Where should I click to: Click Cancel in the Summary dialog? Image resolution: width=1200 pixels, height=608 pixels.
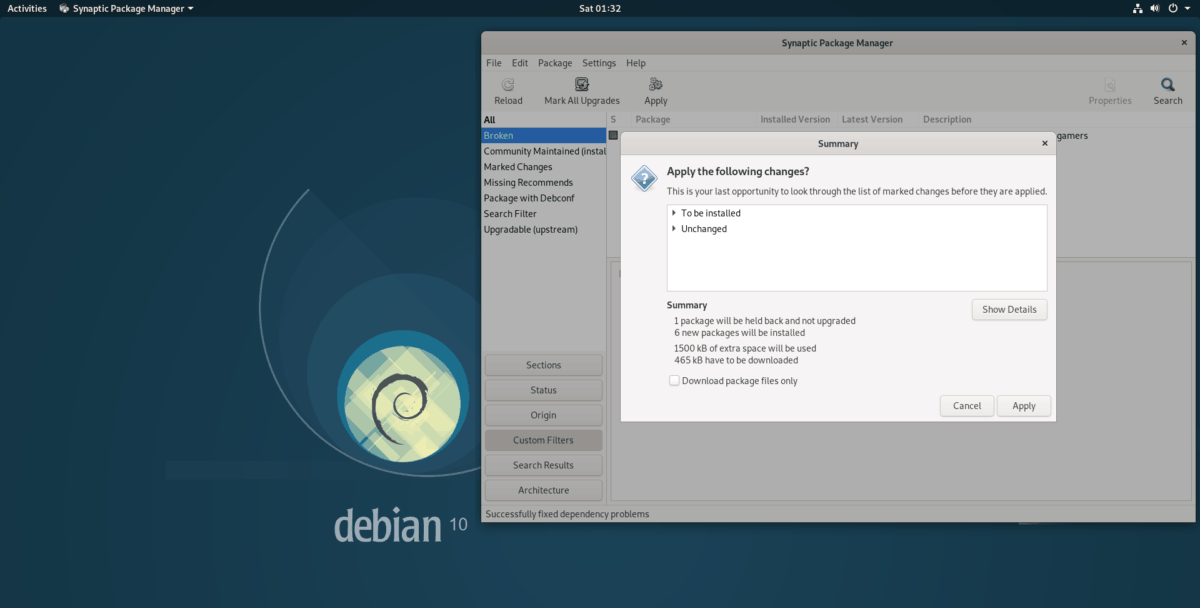pos(967,406)
